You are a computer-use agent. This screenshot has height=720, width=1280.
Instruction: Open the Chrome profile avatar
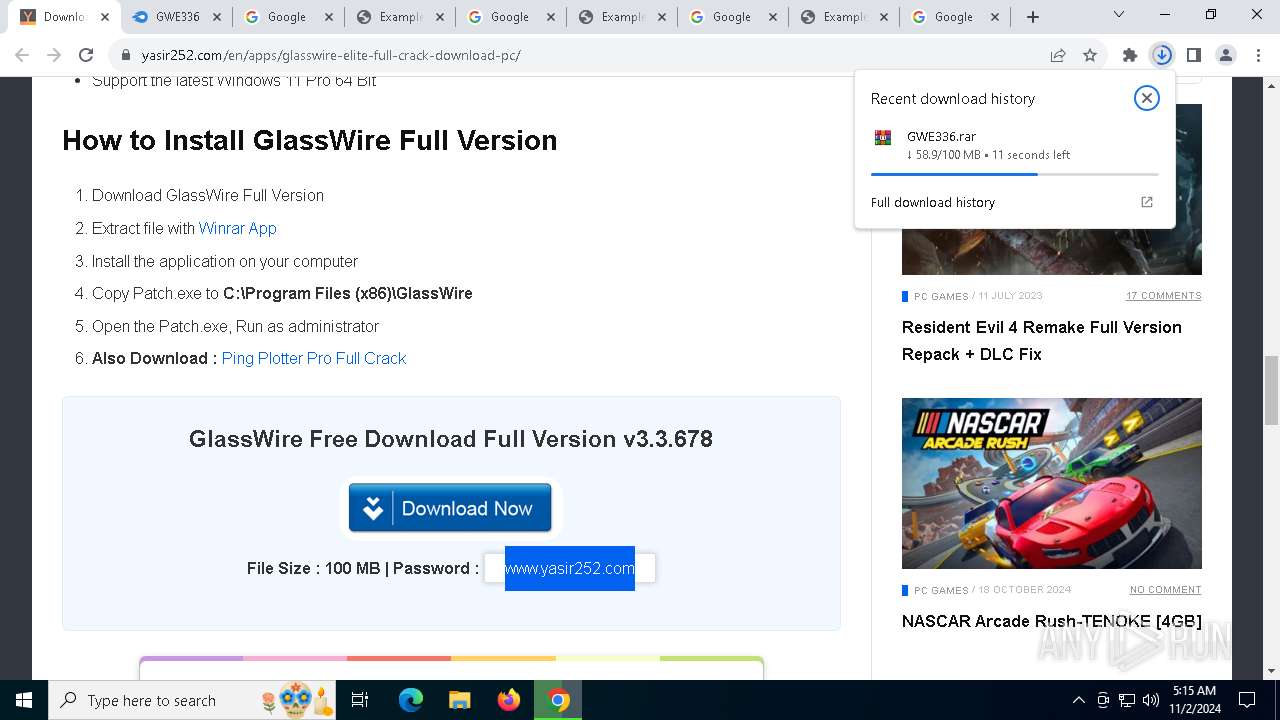pyautogui.click(x=1226, y=56)
